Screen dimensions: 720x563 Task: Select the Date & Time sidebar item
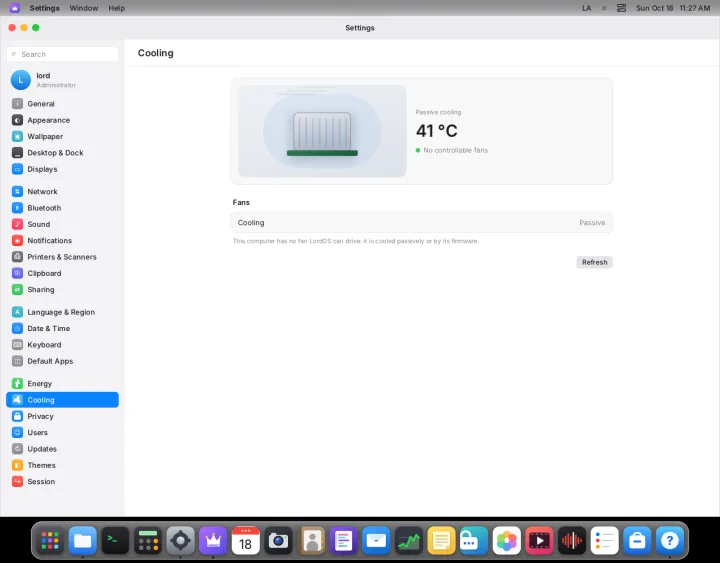point(62,328)
